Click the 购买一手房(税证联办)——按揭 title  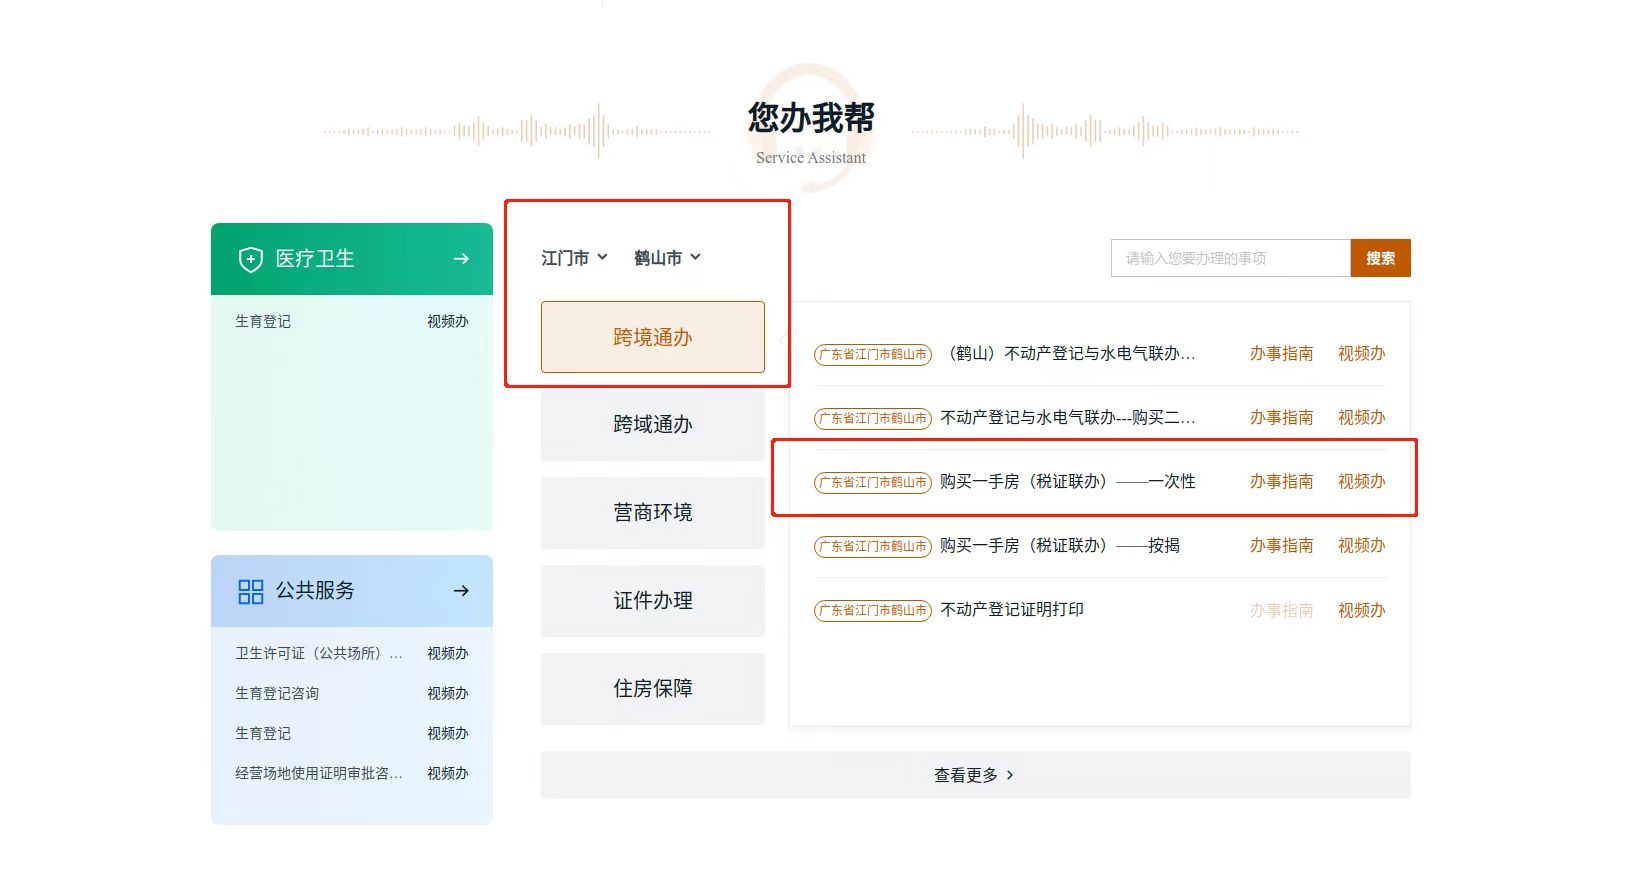pos(1060,545)
